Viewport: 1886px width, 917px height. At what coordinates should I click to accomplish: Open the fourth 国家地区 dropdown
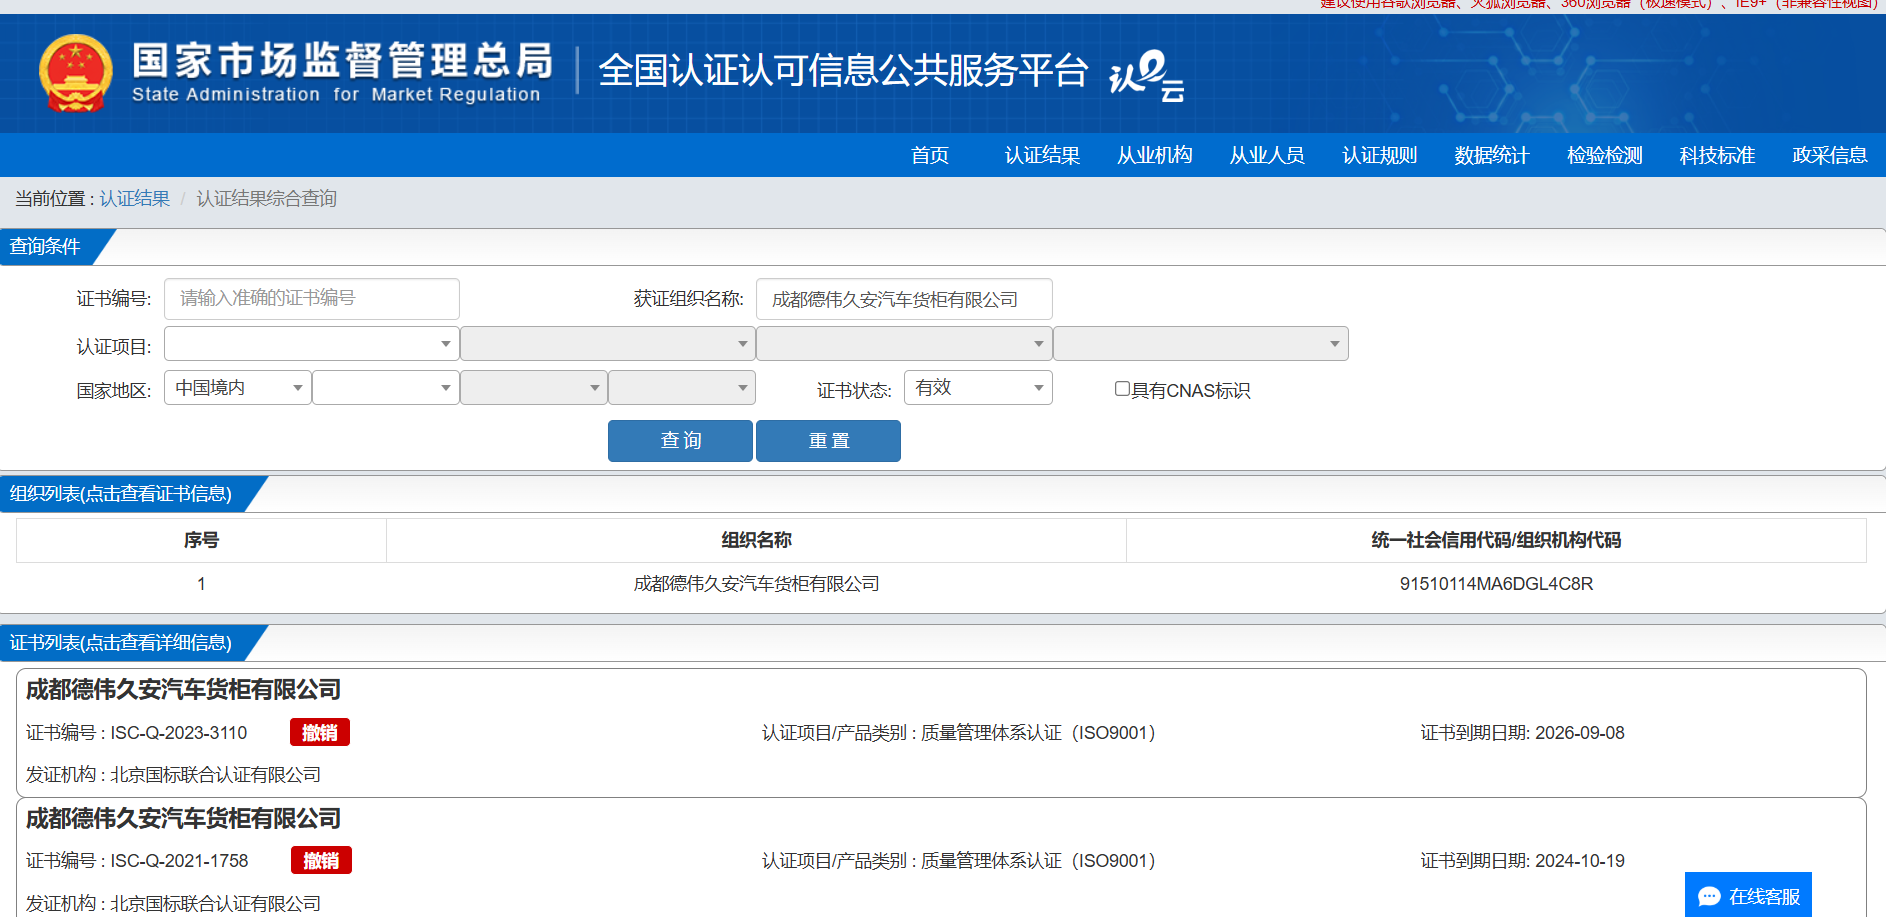[x=682, y=388]
